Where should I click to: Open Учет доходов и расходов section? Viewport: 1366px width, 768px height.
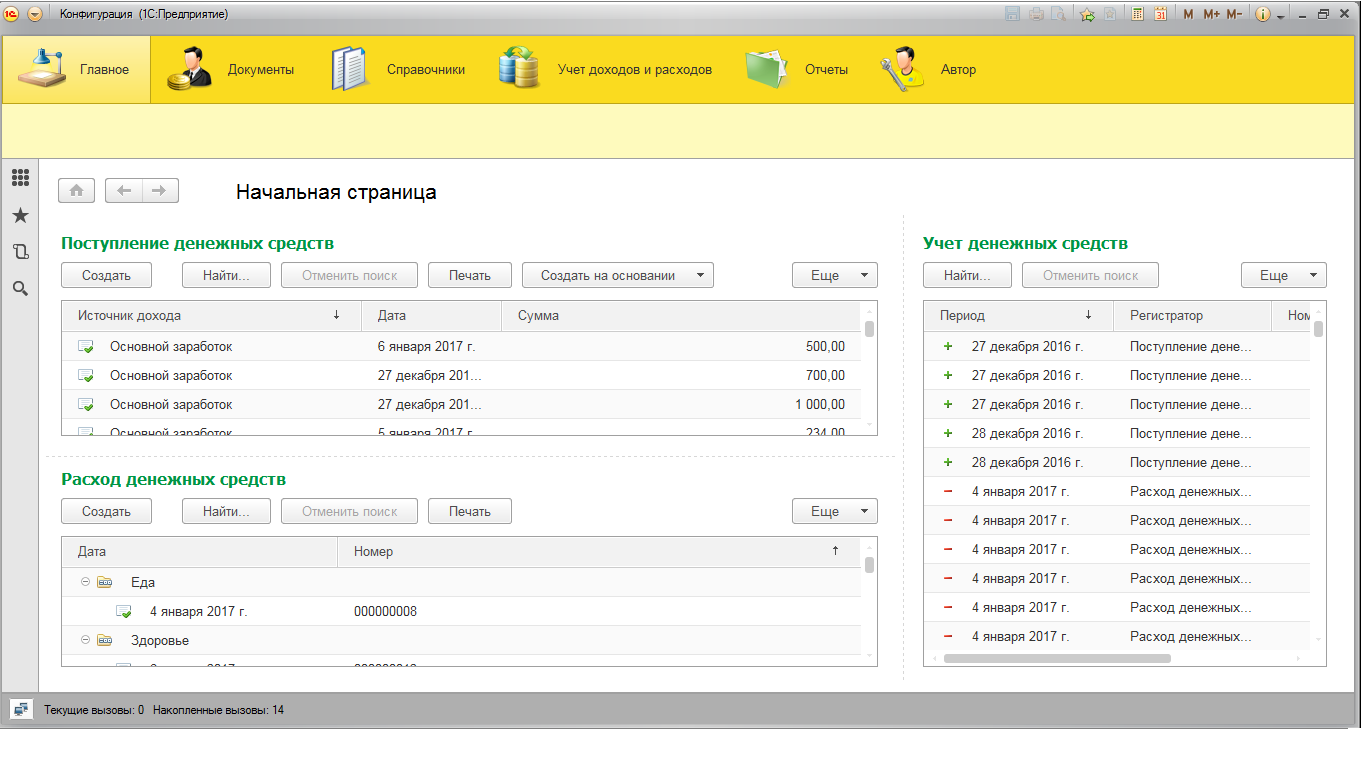click(606, 69)
